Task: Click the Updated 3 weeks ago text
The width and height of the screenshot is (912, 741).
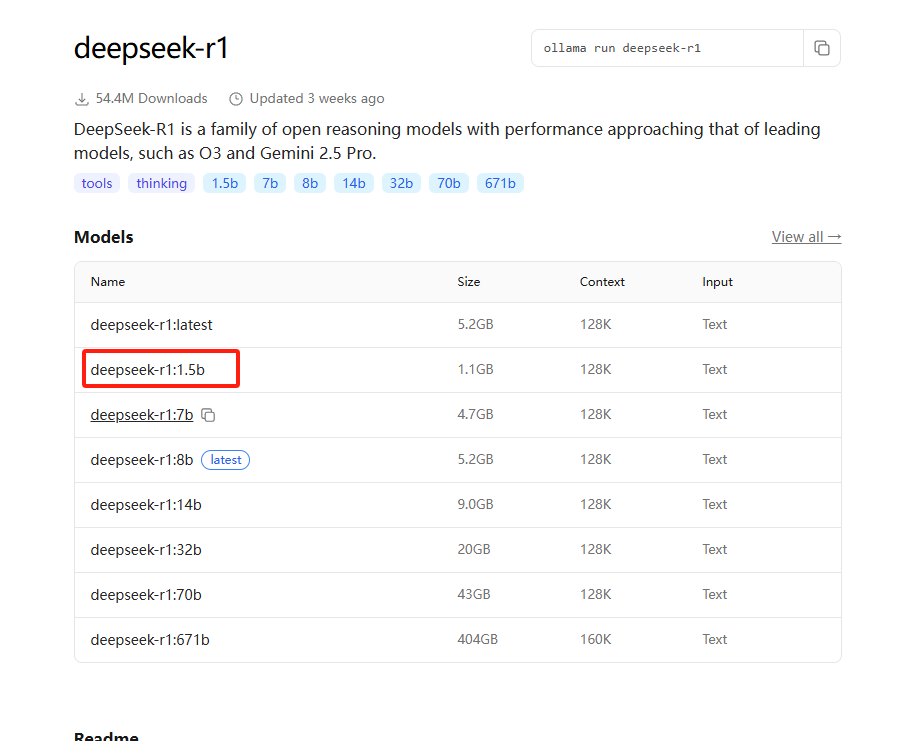Action: point(317,99)
